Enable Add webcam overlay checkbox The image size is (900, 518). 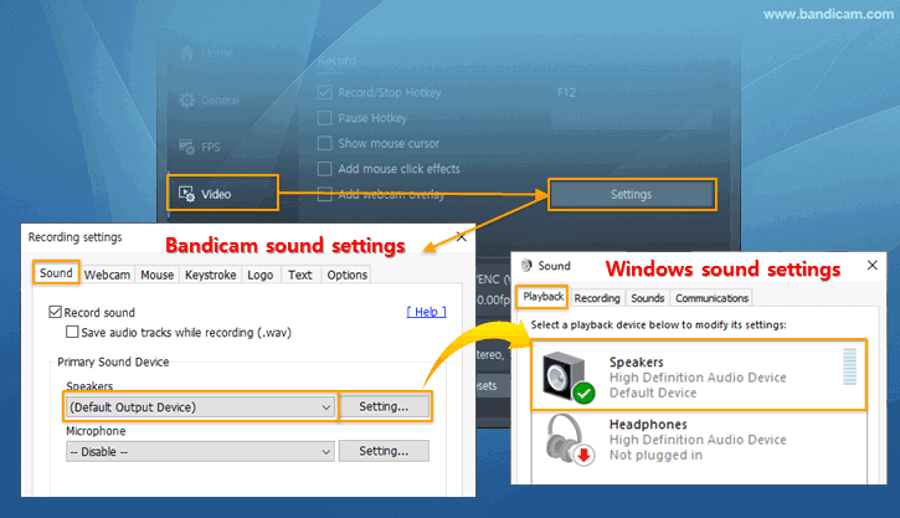[x=325, y=194]
